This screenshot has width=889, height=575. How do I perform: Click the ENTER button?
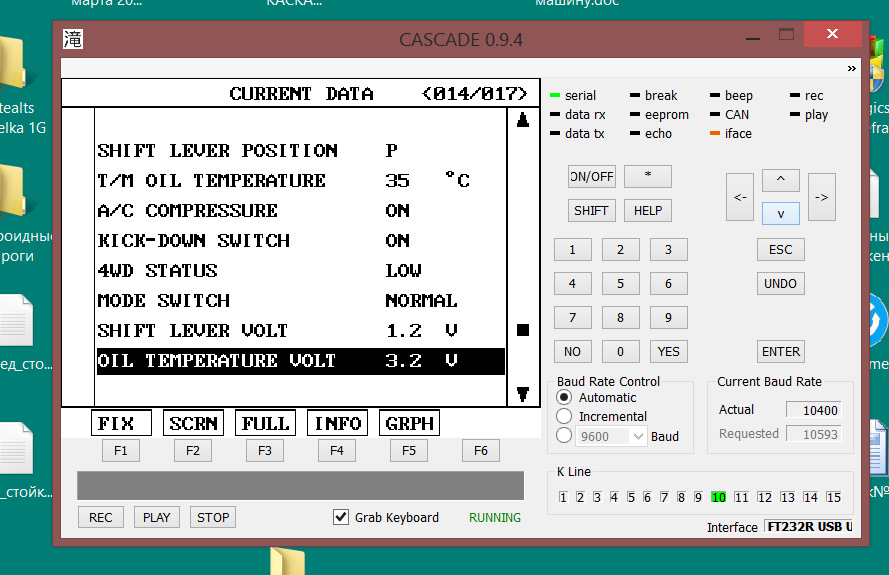click(781, 352)
